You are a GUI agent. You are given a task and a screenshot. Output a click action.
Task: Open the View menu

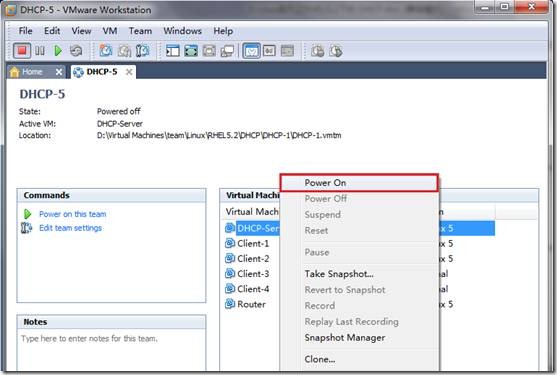tap(81, 31)
